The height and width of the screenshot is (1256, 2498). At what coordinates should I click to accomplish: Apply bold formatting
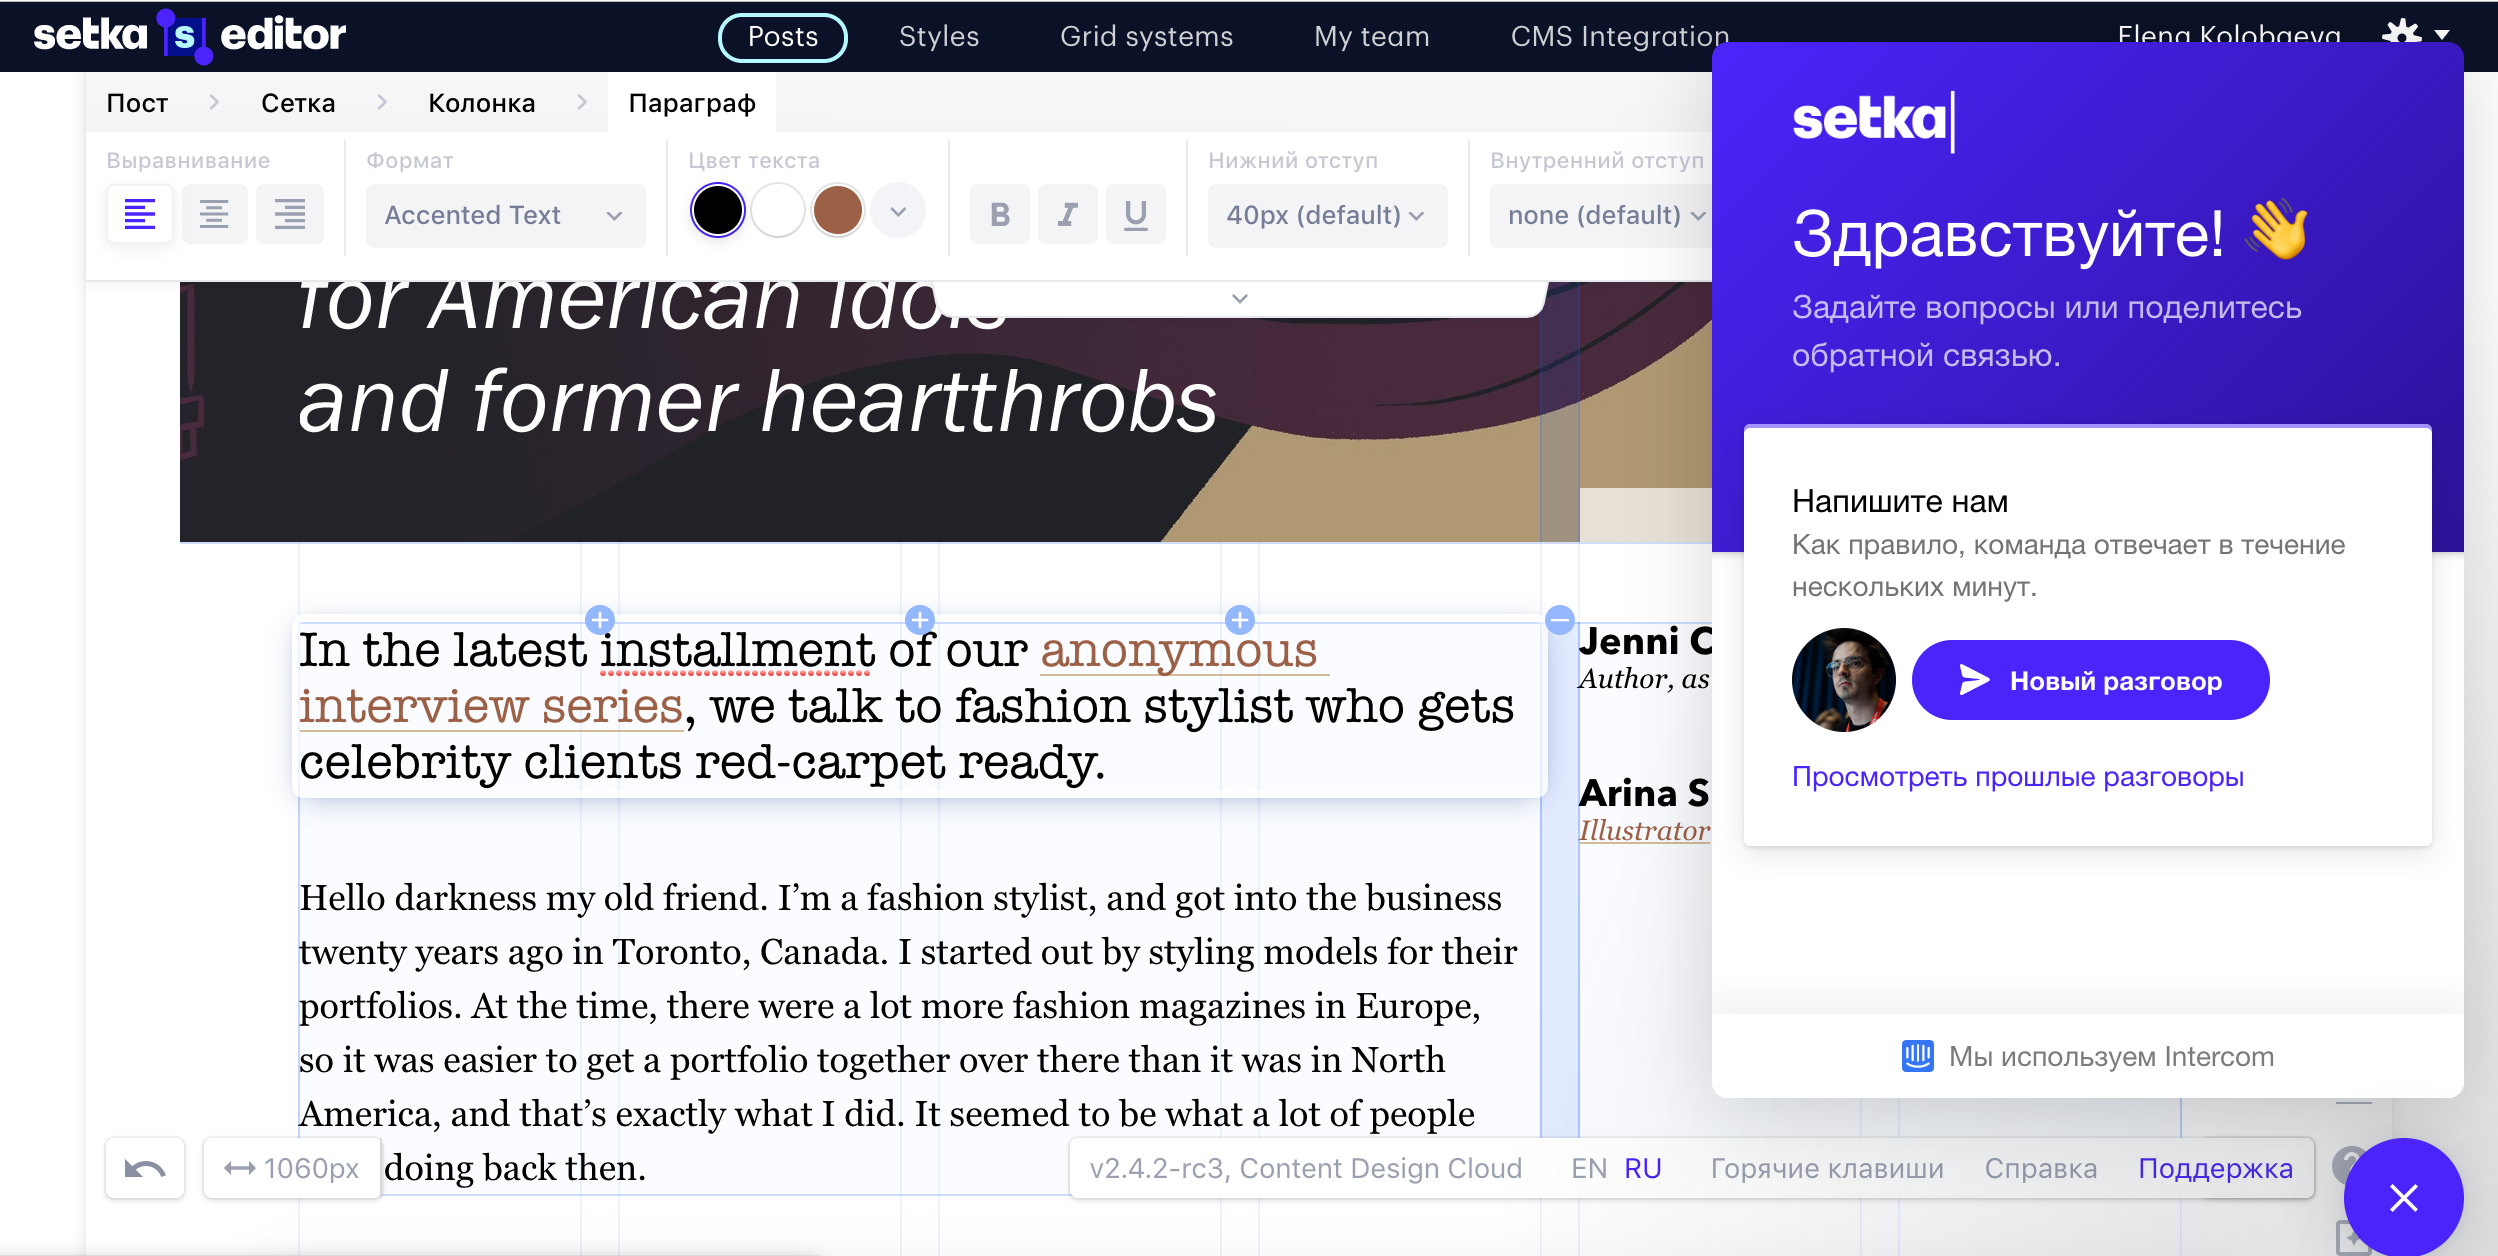(x=1000, y=213)
